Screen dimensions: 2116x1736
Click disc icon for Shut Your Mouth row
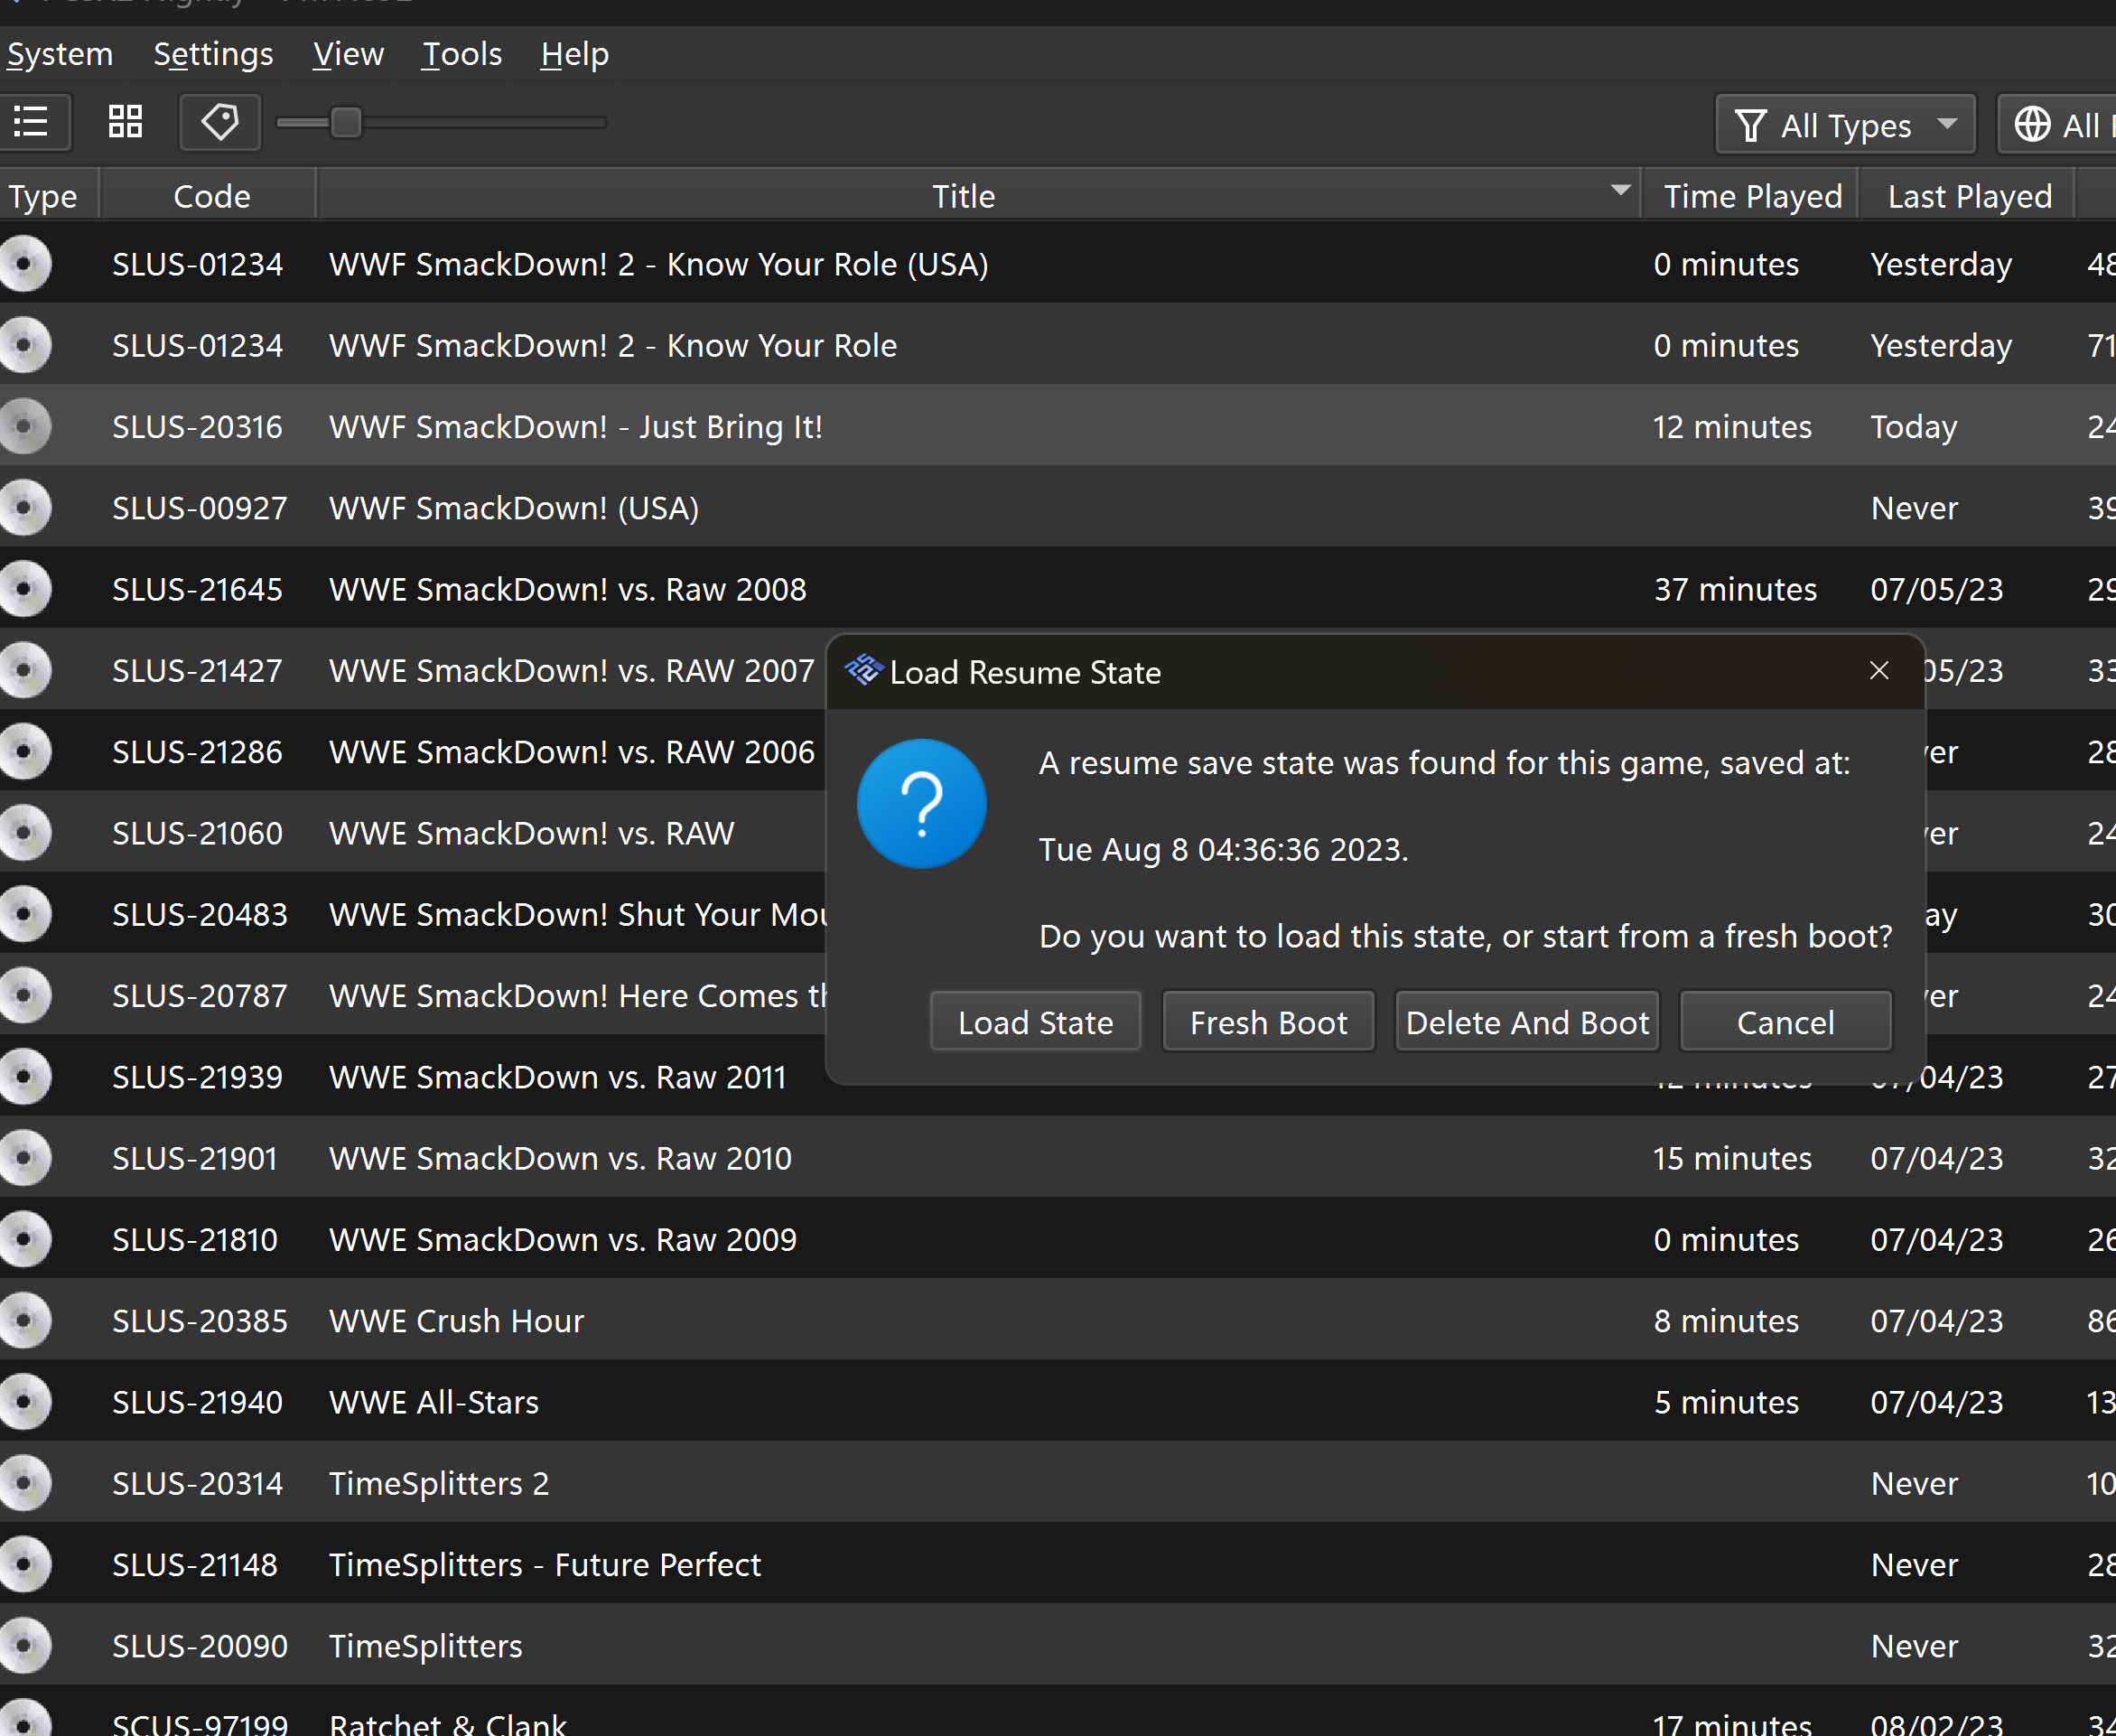pyautogui.click(x=24, y=914)
